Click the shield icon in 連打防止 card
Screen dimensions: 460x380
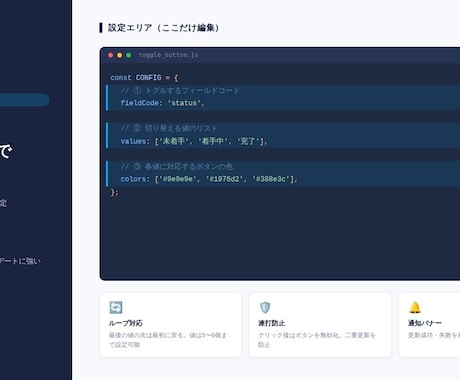pos(265,307)
